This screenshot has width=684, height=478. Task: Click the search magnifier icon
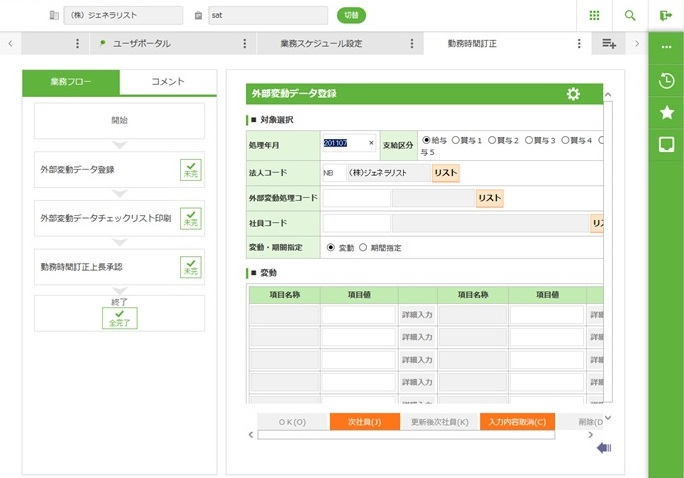point(629,15)
